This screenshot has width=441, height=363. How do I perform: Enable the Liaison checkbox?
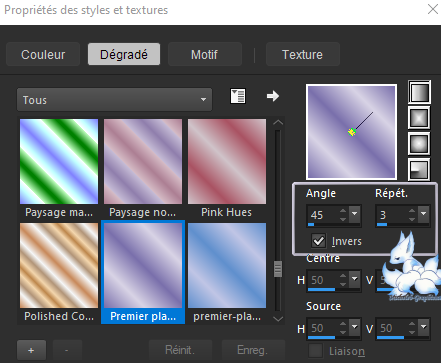pyautogui.click(x=315, y=351)
